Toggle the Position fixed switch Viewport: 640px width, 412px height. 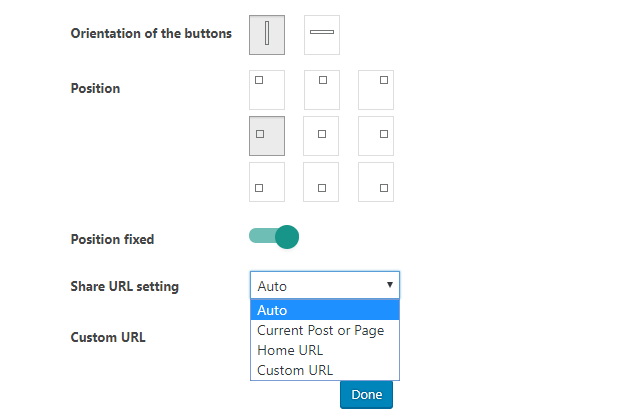pos(274,237)
